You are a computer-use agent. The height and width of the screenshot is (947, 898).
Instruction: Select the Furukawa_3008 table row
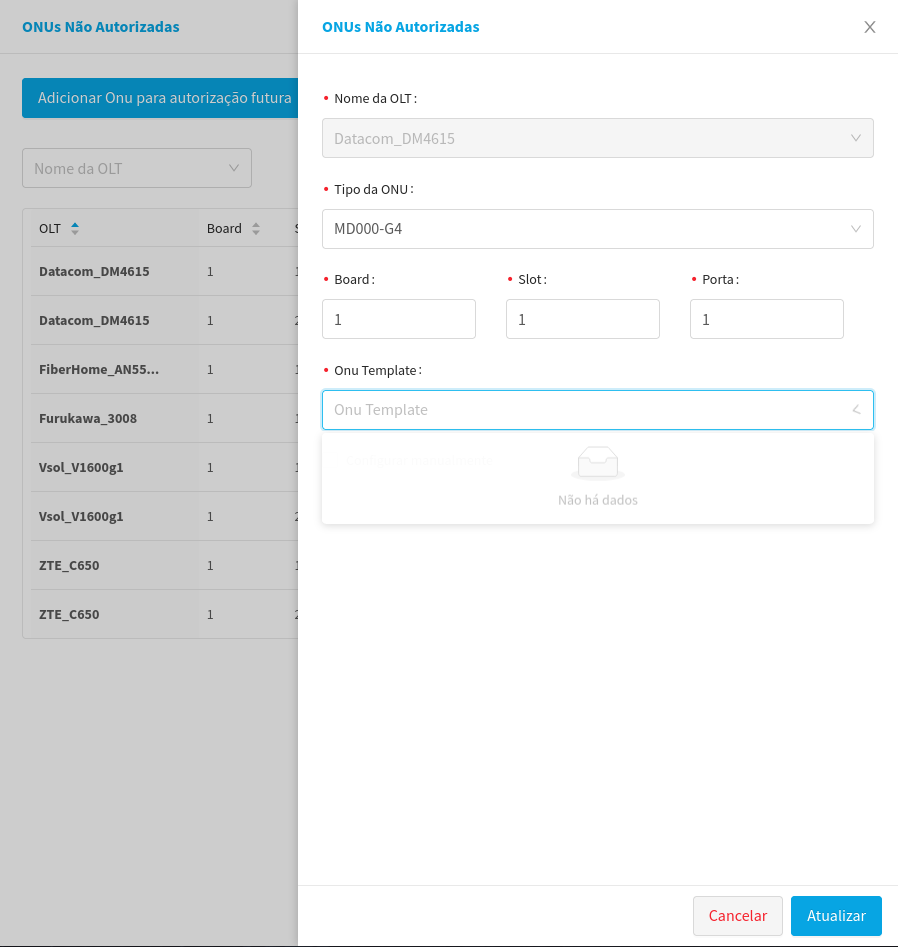pyautogui.click(x=88, y=419)
